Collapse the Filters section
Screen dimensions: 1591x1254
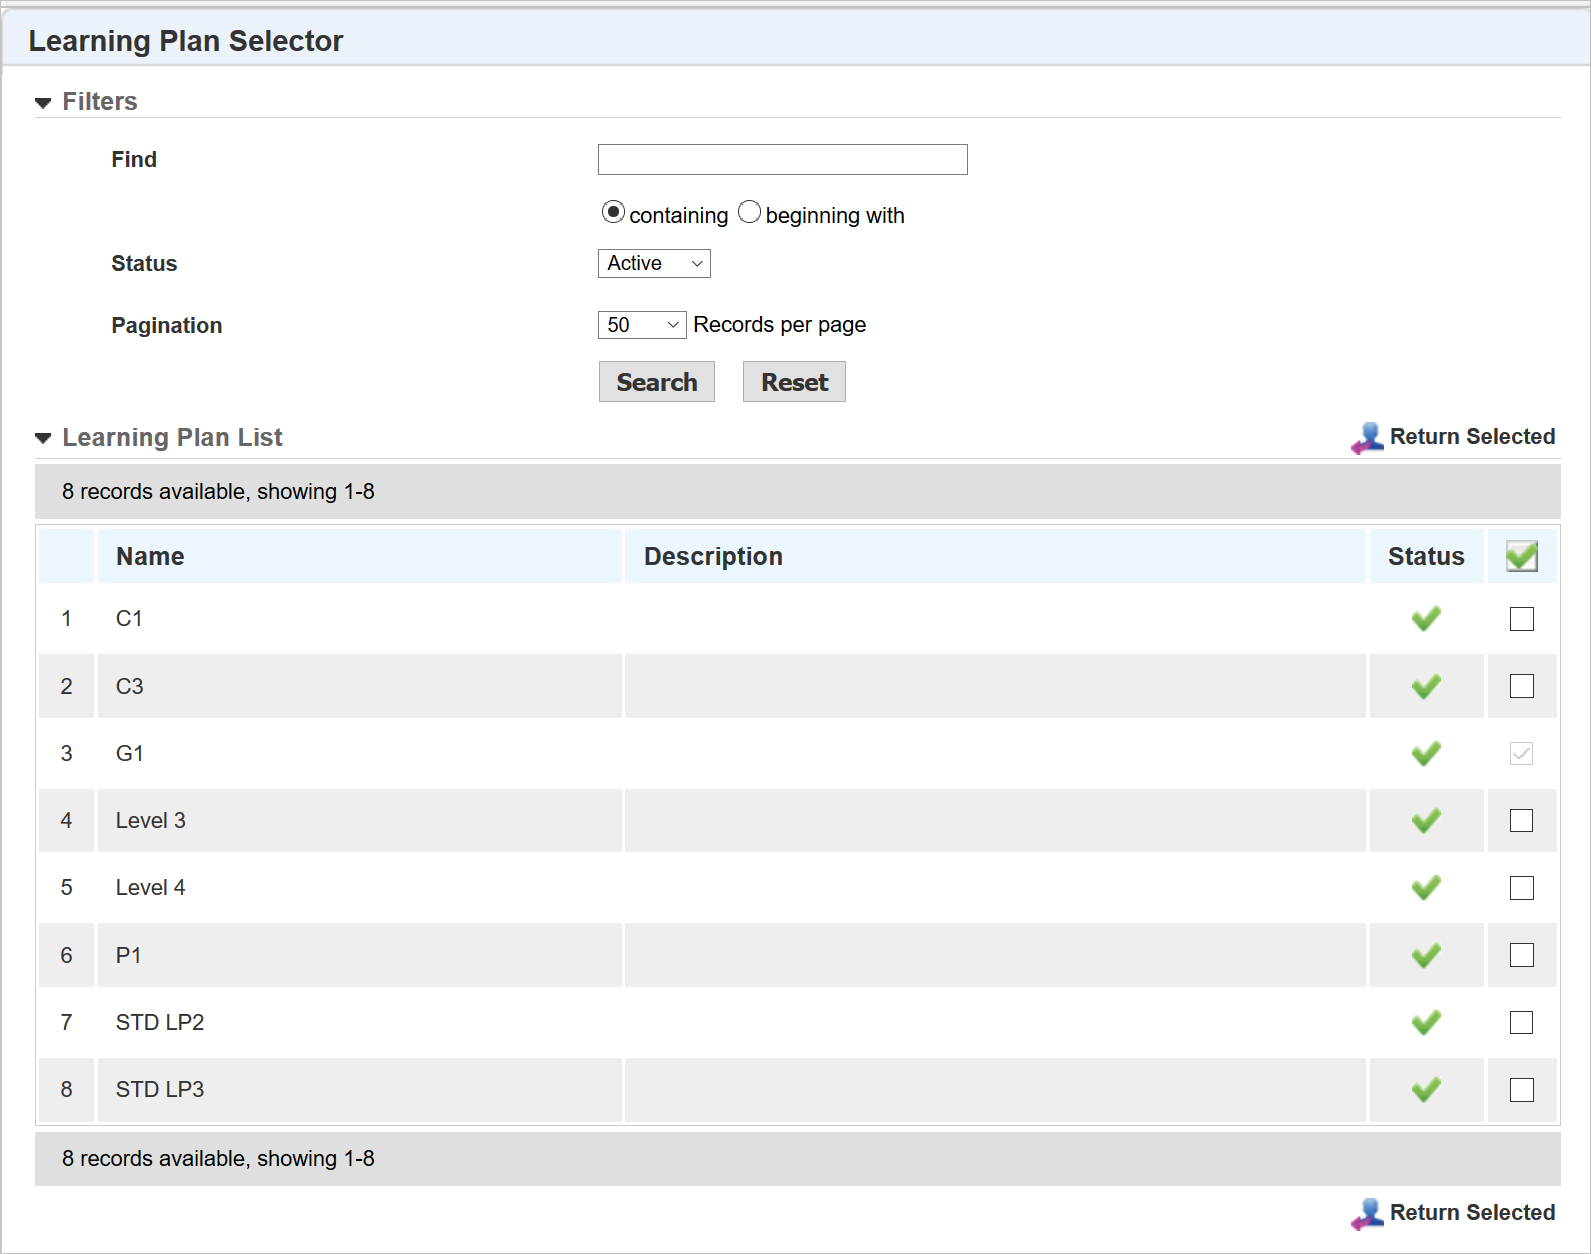pos(43,102)
